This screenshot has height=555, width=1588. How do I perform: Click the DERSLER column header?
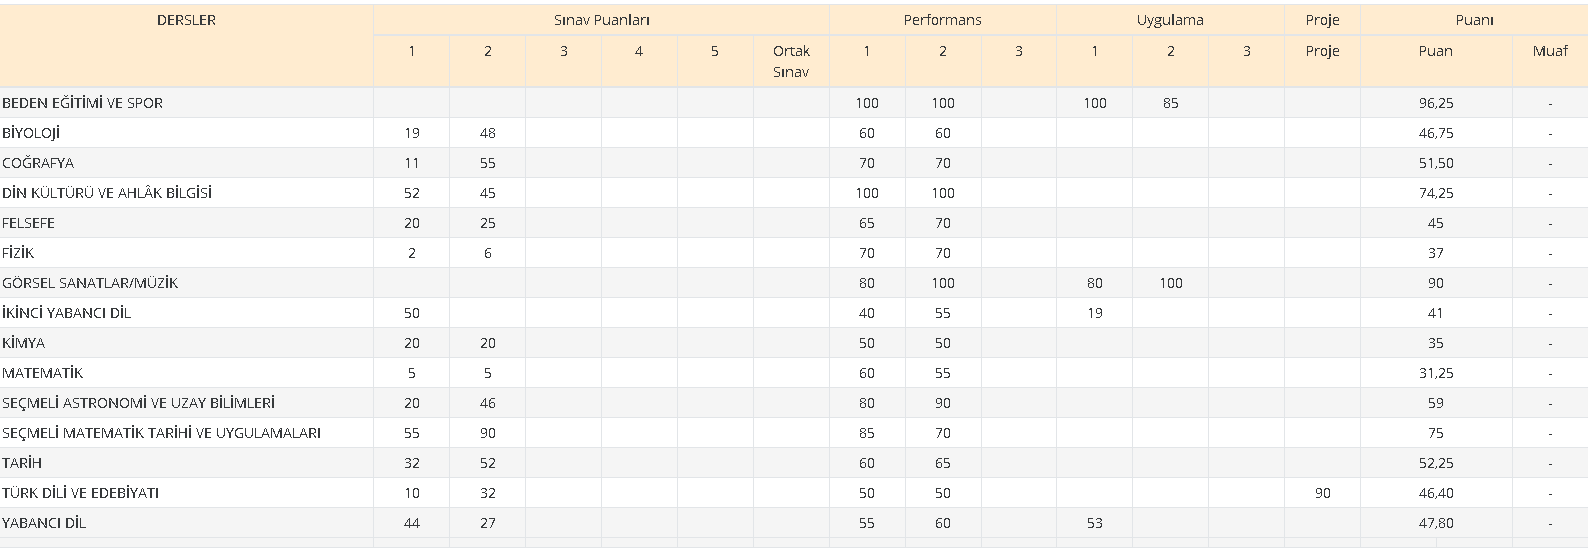186,20
